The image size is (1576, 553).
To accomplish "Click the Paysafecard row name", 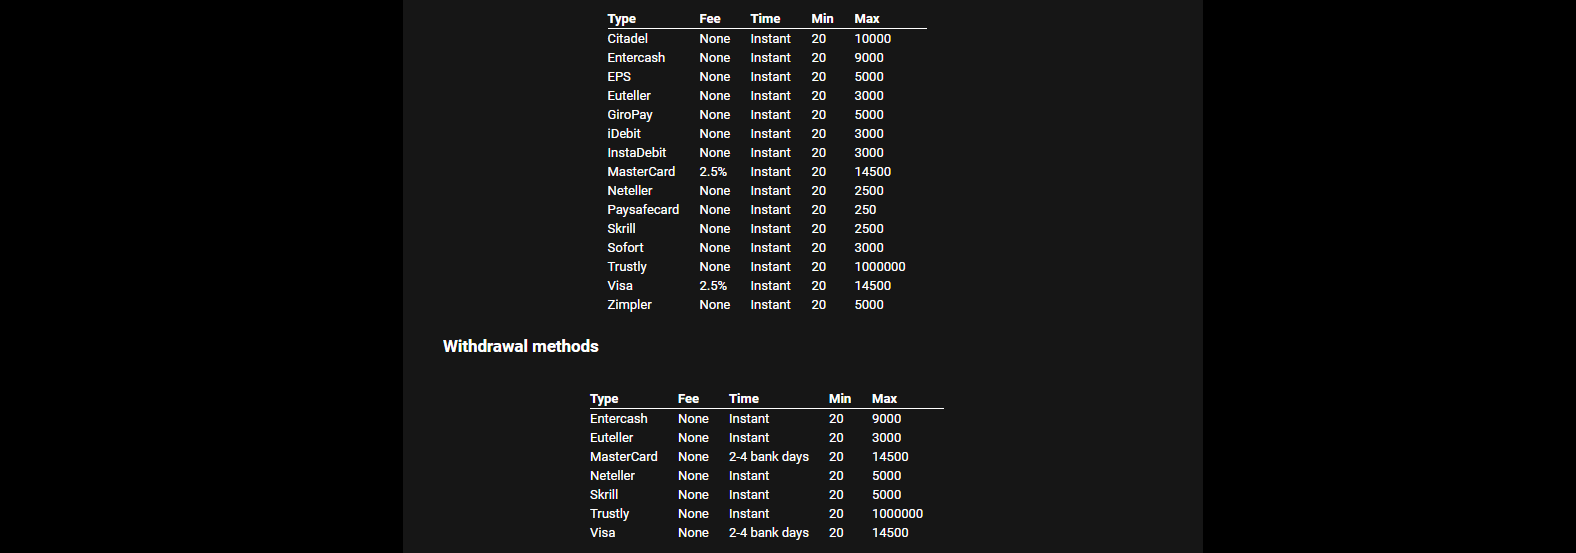I will pyautogui.click(x=643, y=210).
